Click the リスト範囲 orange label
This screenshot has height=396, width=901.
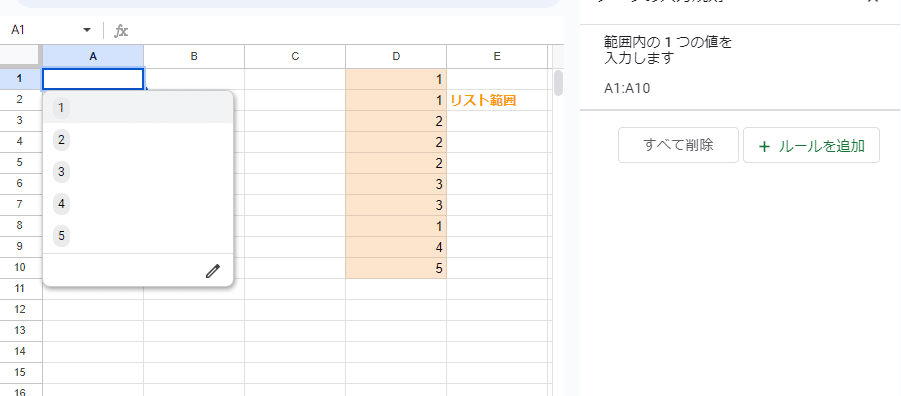point(483,101)
